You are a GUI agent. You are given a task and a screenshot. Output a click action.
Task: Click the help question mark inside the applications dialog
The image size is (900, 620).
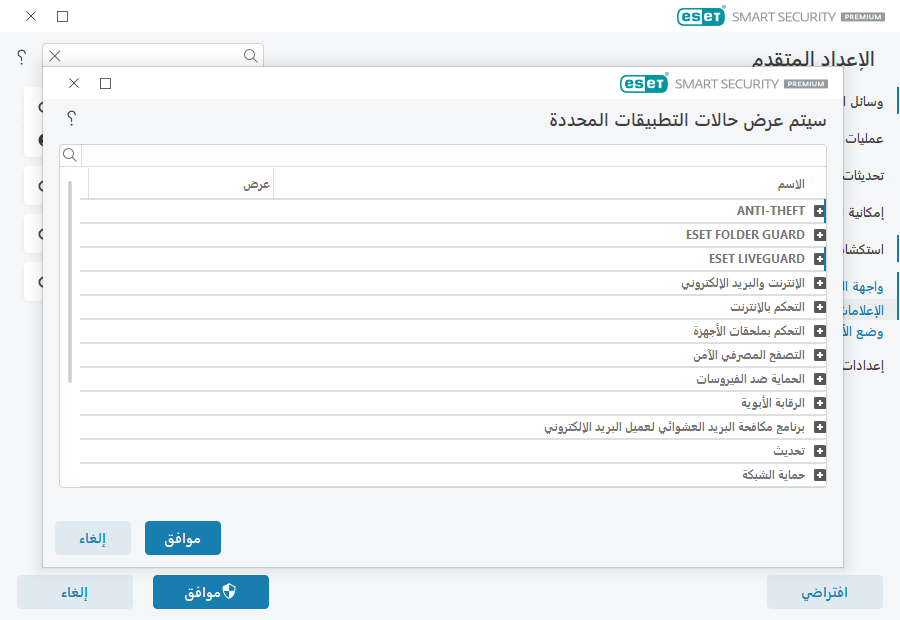point(72,118)
